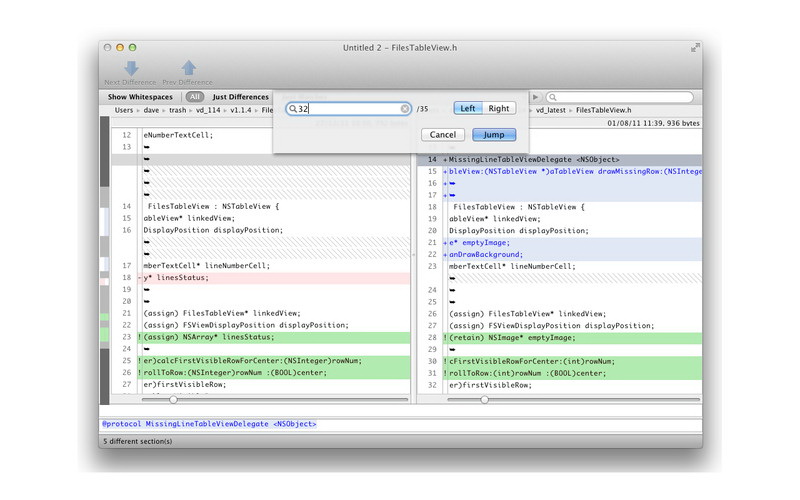Switch filter to Just Differences
The height and width of the screenshot is (500, 800).
240,97
